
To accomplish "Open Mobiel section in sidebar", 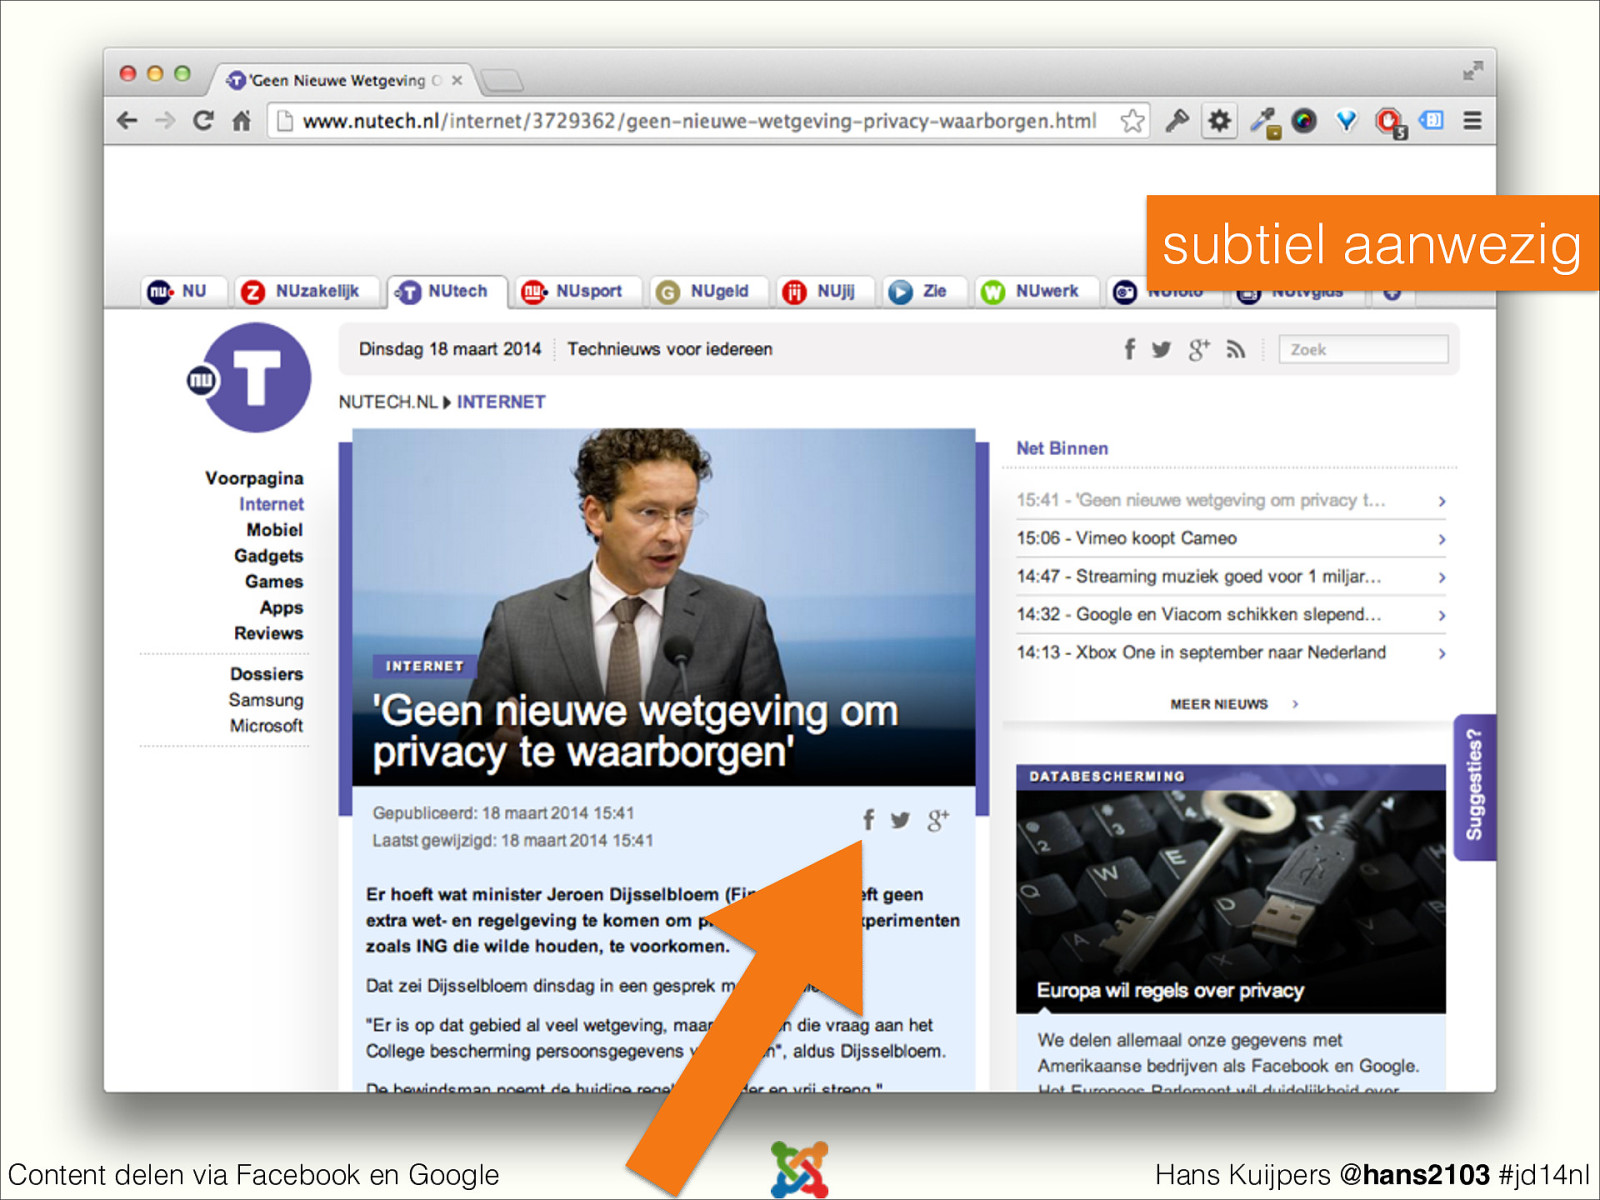I will pyautogui.click(x=274, y=530).
